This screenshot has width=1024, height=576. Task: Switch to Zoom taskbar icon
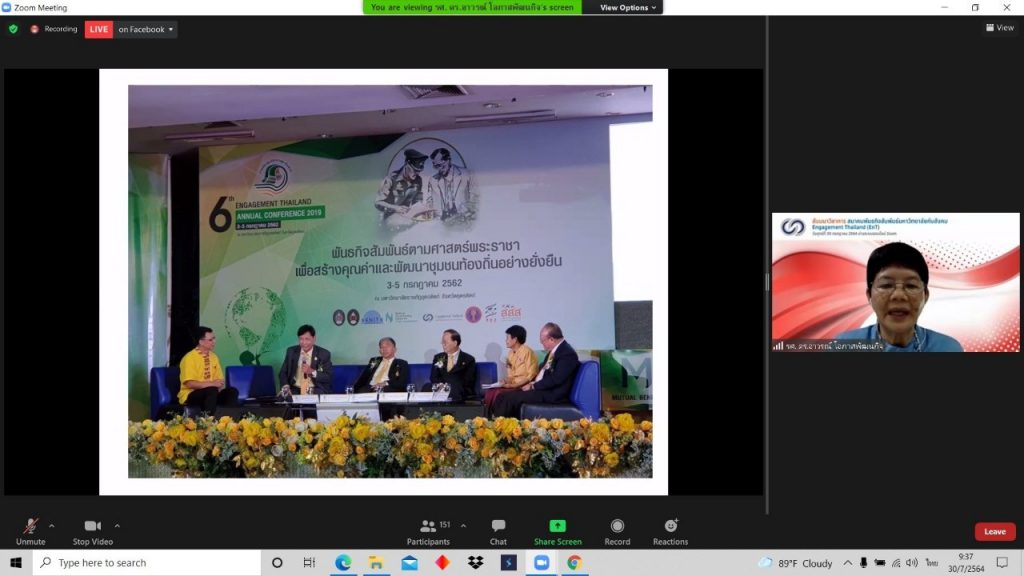[x=541, y=562]
